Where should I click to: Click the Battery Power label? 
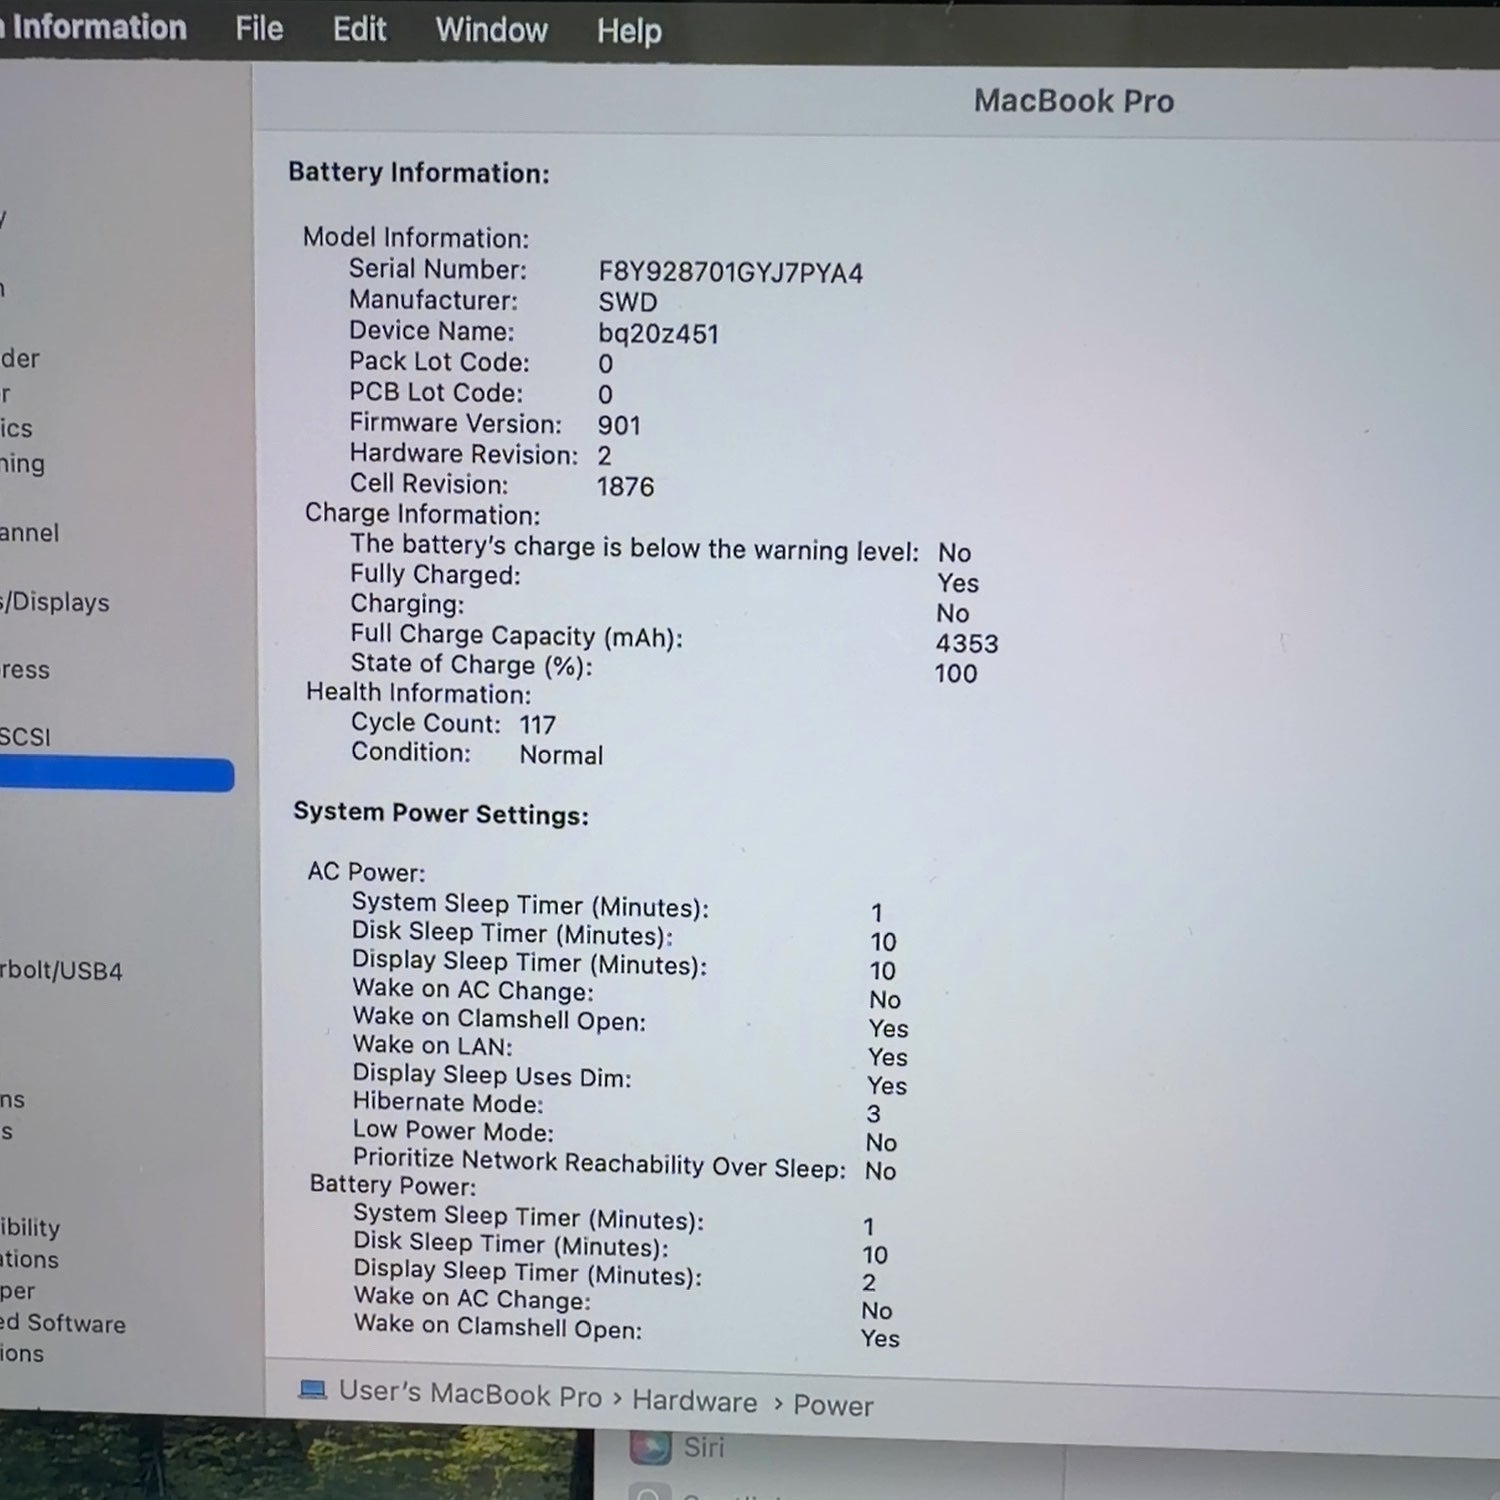click(x=393, y=1185)
